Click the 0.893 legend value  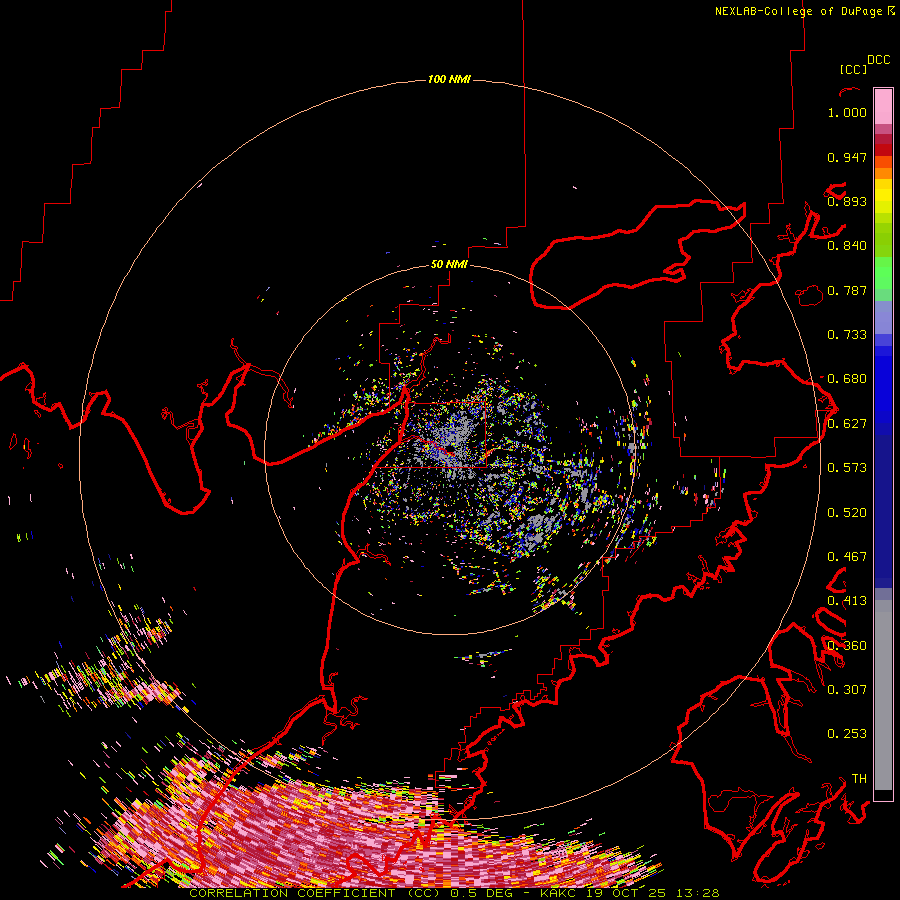point(847,201)
